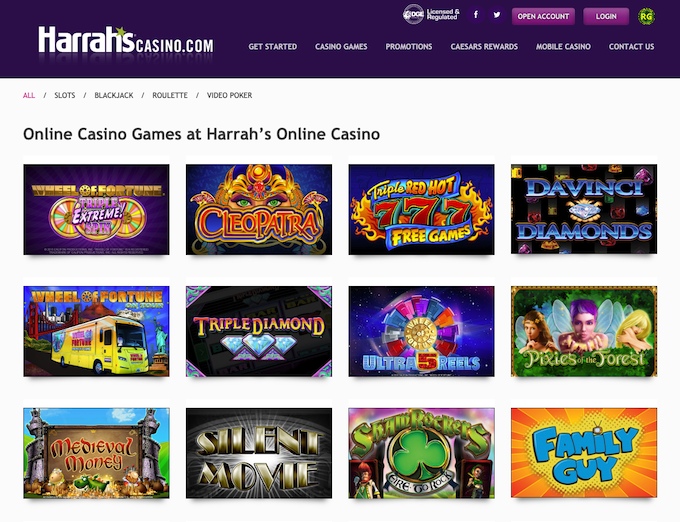Click the Harrah's Casino logo
This screenshot has height=522, width=680.
[126, 41]
